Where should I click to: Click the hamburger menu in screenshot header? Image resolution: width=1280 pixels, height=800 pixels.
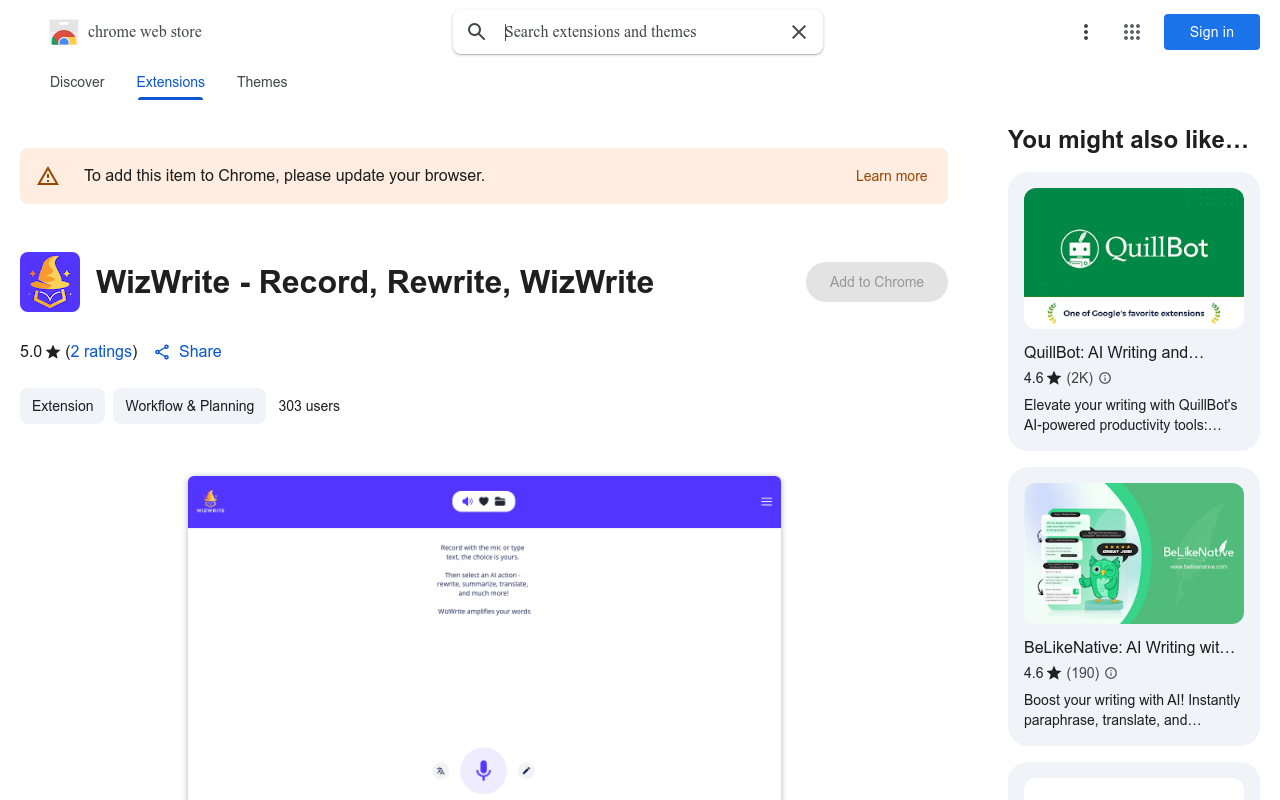pyautogui.click(x=766, y=502)
